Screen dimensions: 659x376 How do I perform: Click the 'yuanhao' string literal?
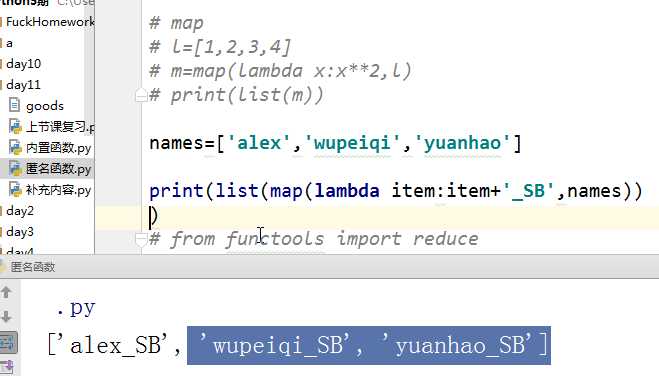tap(462, 144)
